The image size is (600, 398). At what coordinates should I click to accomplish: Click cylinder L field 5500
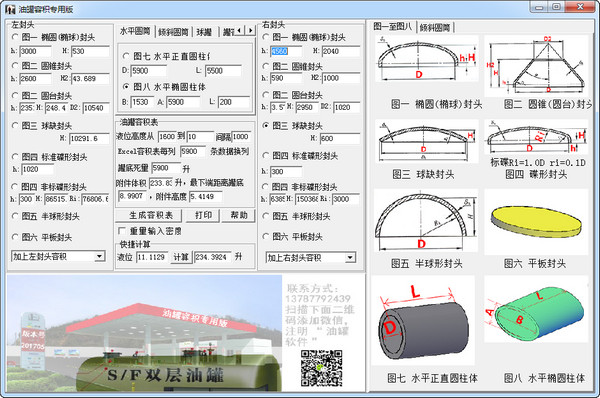tap(223, 71)
